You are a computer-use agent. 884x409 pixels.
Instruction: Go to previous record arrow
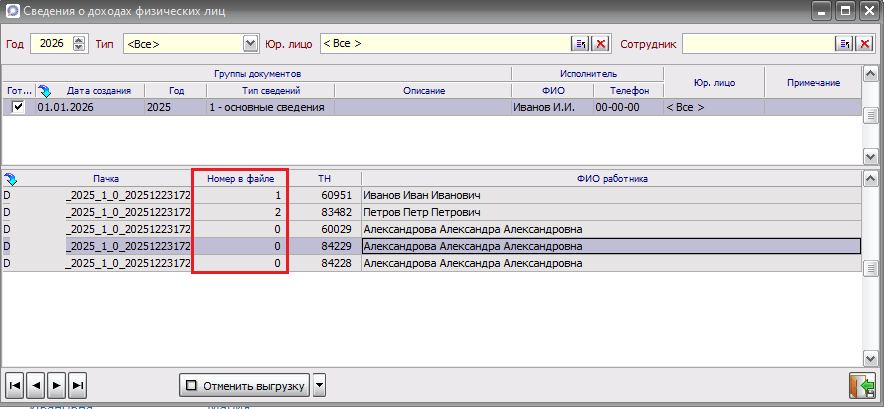point(35,385)
